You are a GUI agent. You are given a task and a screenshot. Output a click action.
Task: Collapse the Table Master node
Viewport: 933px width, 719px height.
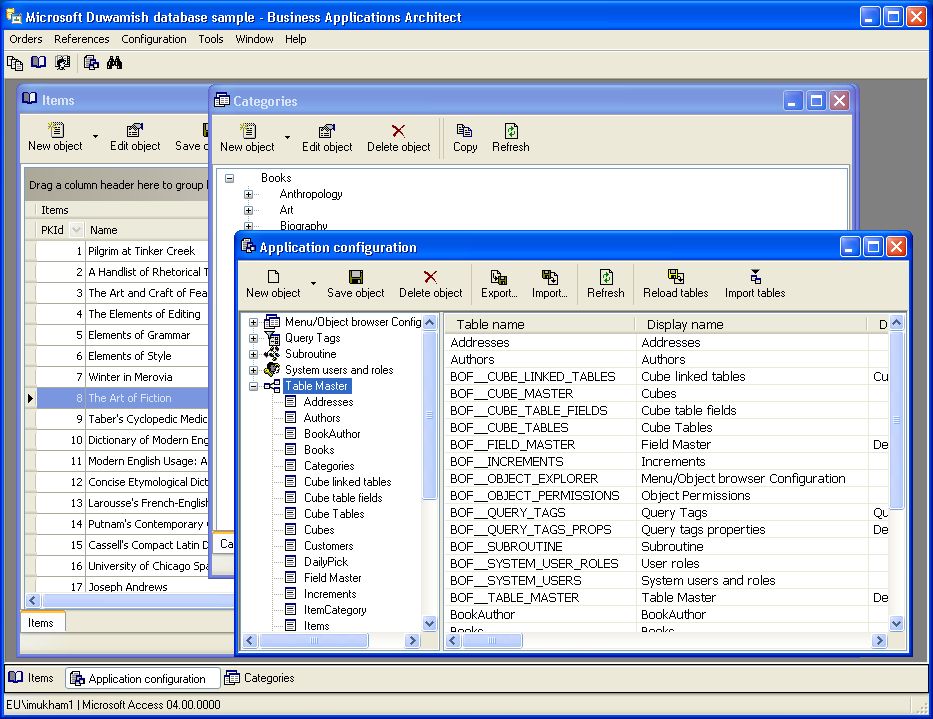(x=253, y=386)
